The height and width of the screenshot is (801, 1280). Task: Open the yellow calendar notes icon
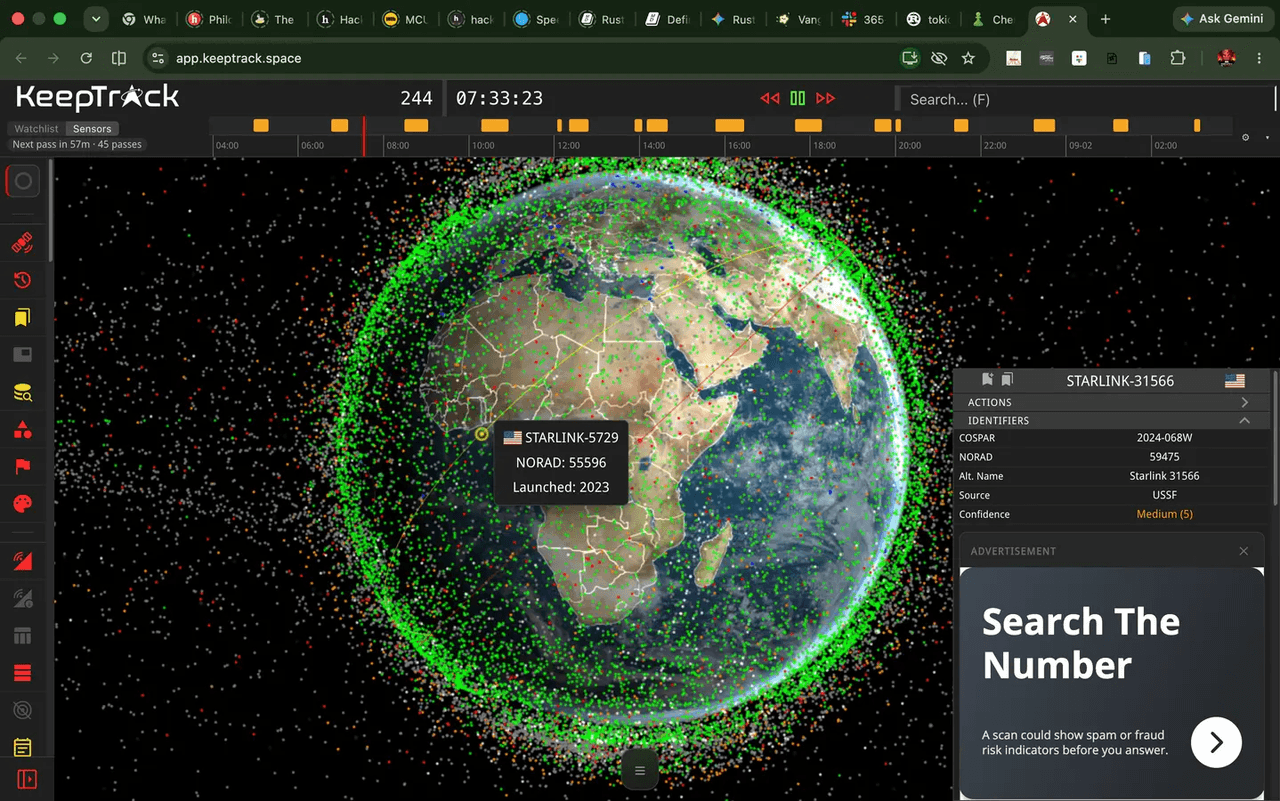tap(22, 747)
